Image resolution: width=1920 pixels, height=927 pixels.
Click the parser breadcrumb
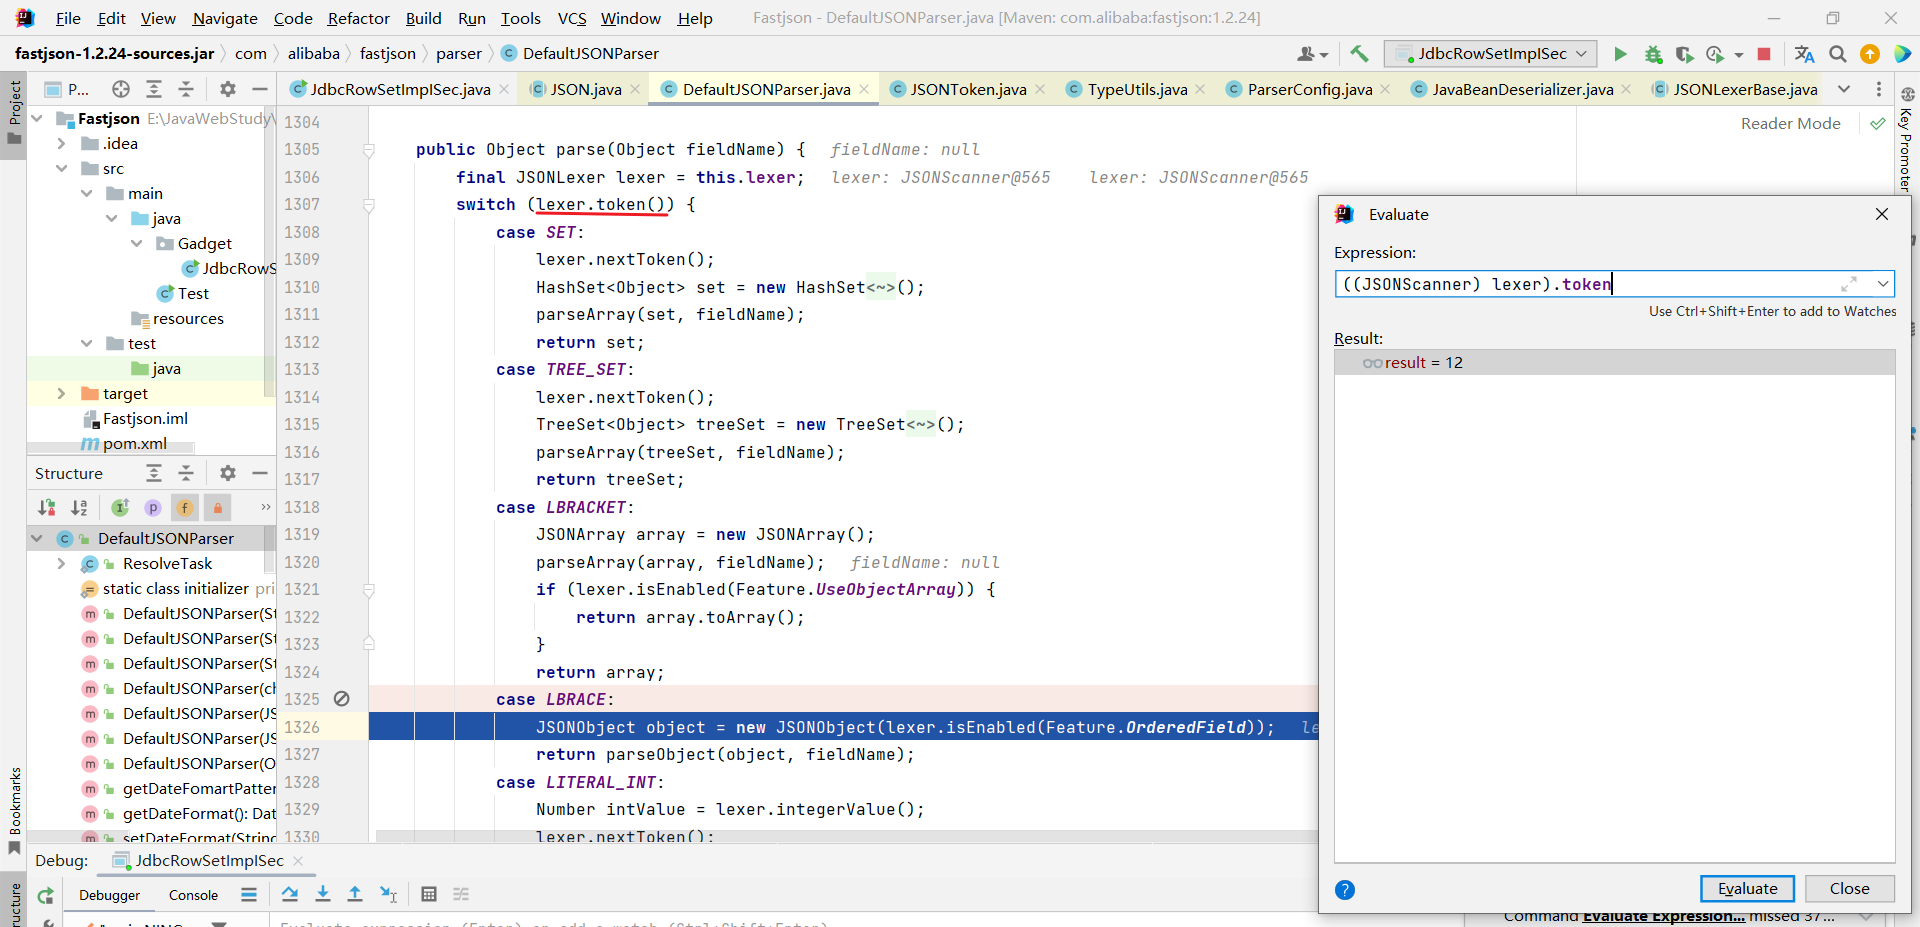[458, 53]
